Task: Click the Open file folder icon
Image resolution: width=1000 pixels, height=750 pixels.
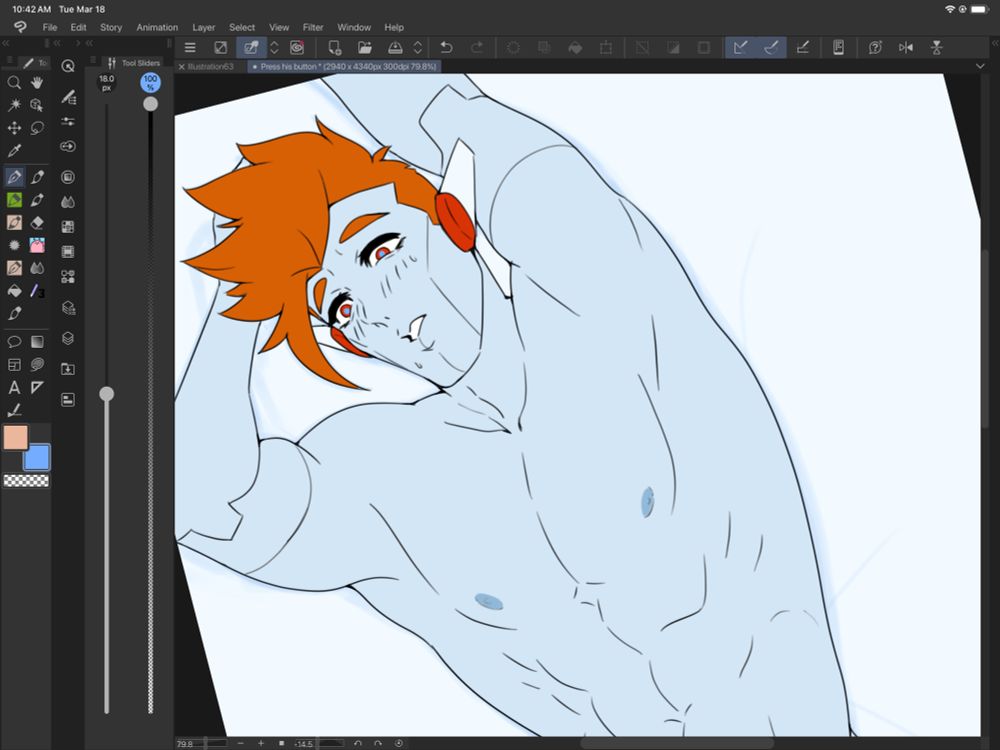Action: pos(365,48)
